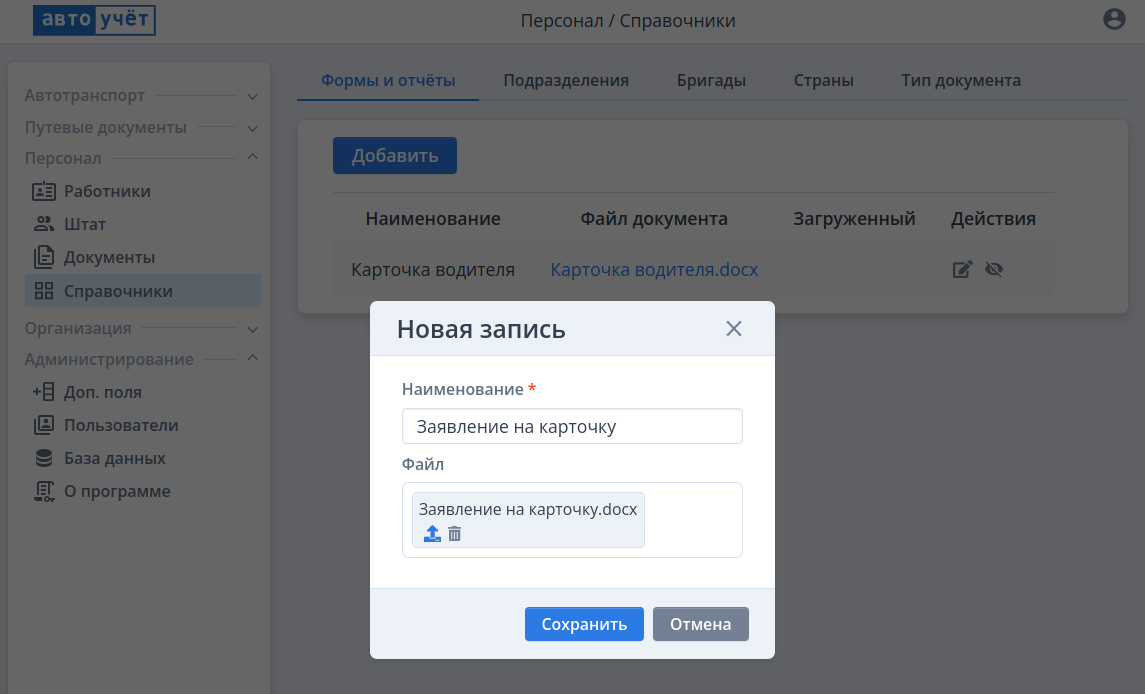Viewport: 1145px width, 694px height.
Task: Click the upload icon under attached file
Action: (432, 534)
